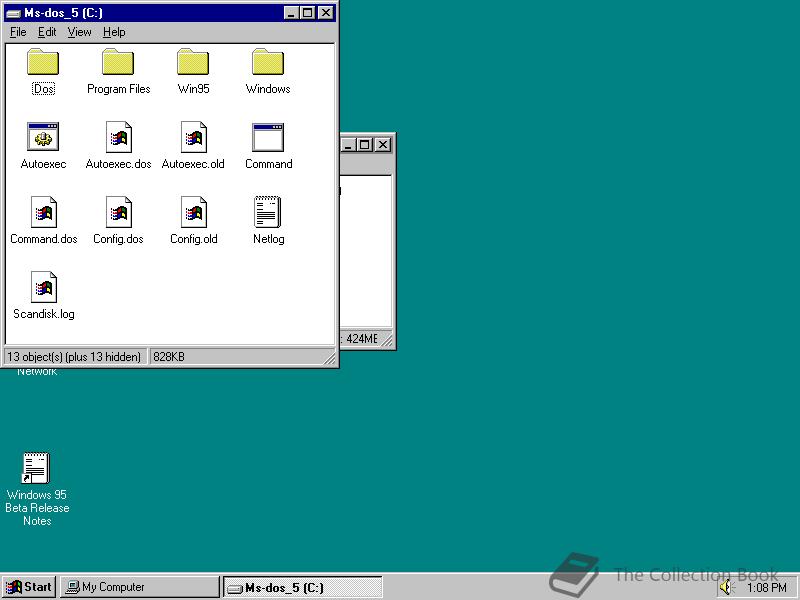Click the 828KB status bar entry
Screen dimensions: 800x600
[169, 357]
